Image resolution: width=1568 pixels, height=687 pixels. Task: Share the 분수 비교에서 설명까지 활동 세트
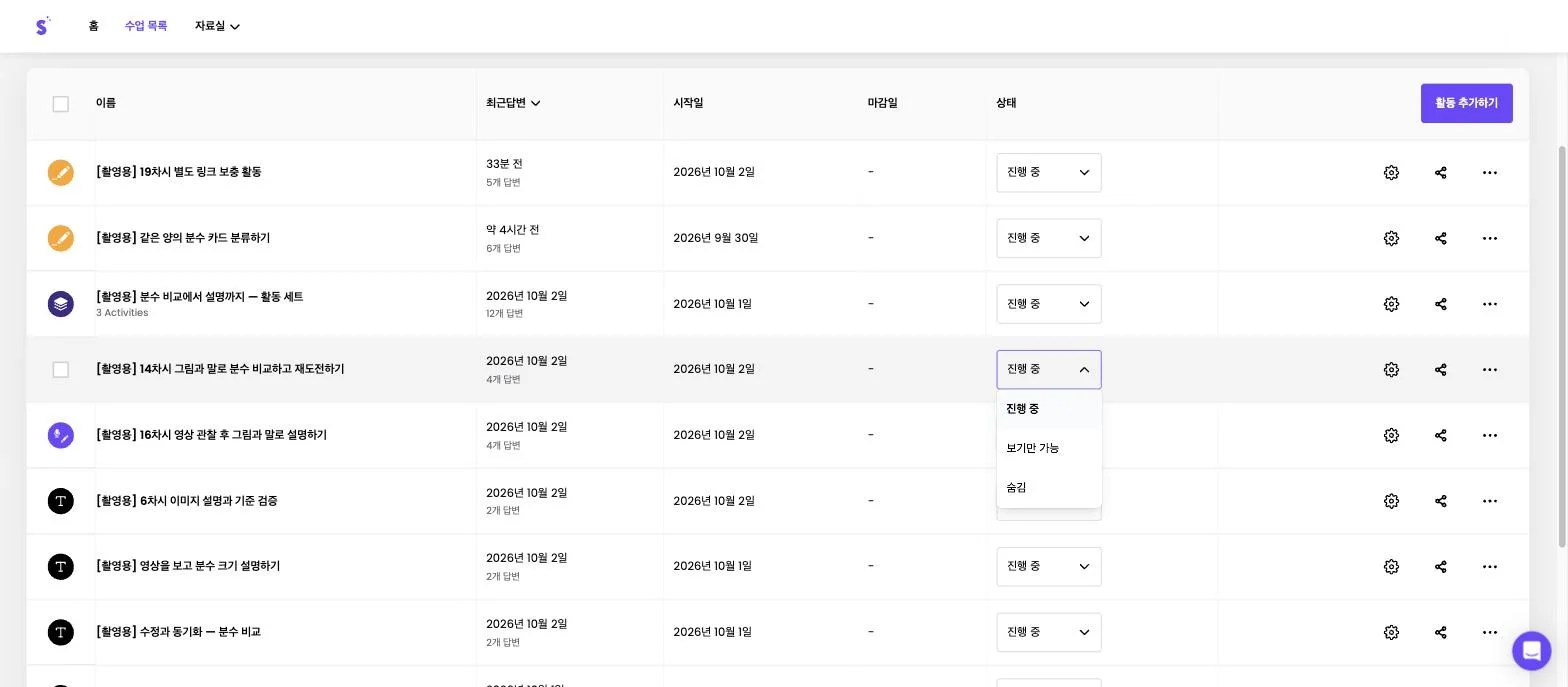[1441, 304]
